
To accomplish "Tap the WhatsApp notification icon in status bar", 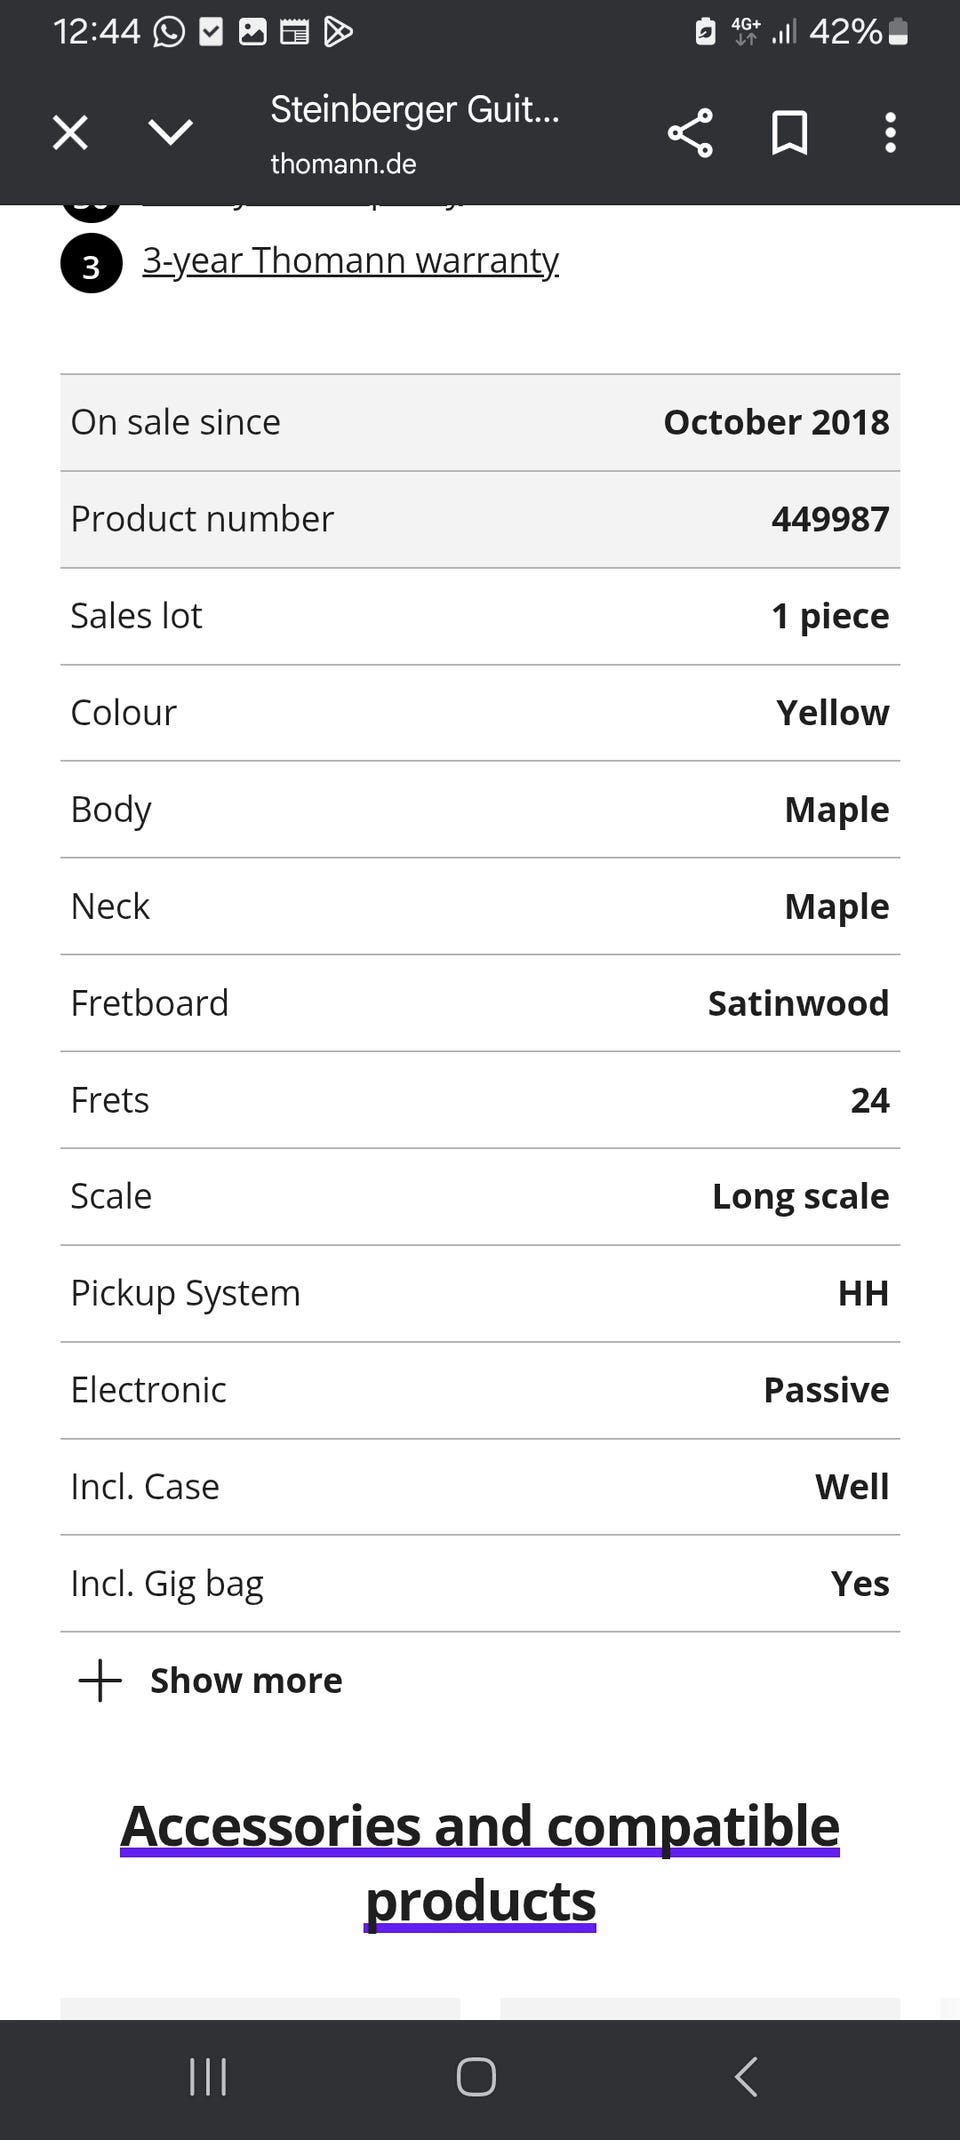I will [169, 32].
